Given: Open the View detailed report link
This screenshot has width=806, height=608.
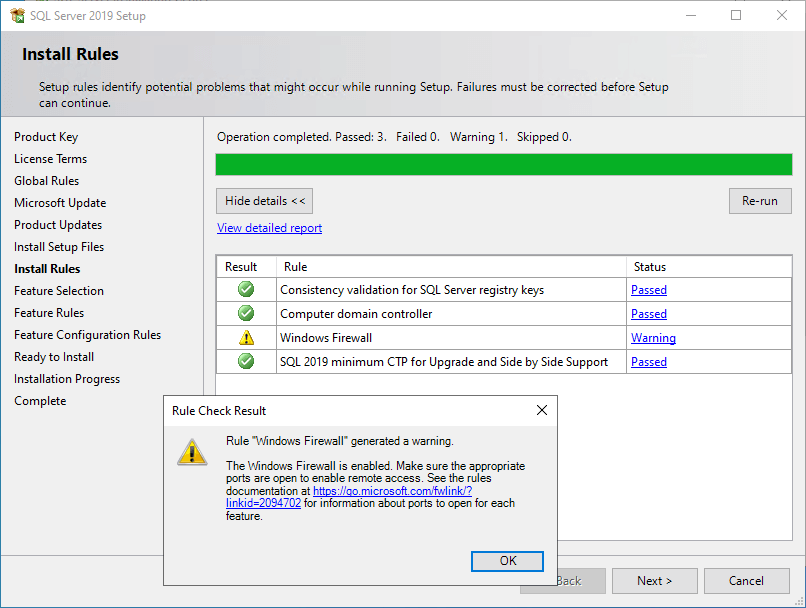Looking at the screenshot, I should coord(269,228).
